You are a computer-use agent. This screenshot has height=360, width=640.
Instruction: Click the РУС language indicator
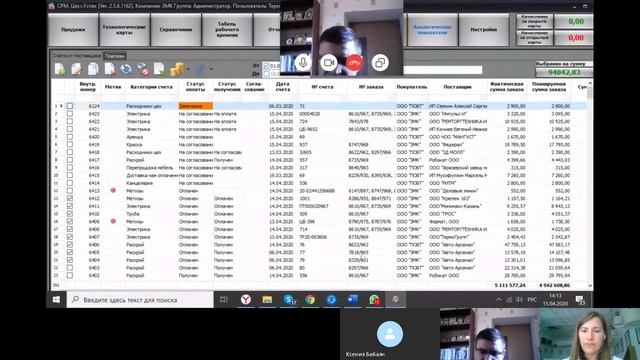(531, 300)
